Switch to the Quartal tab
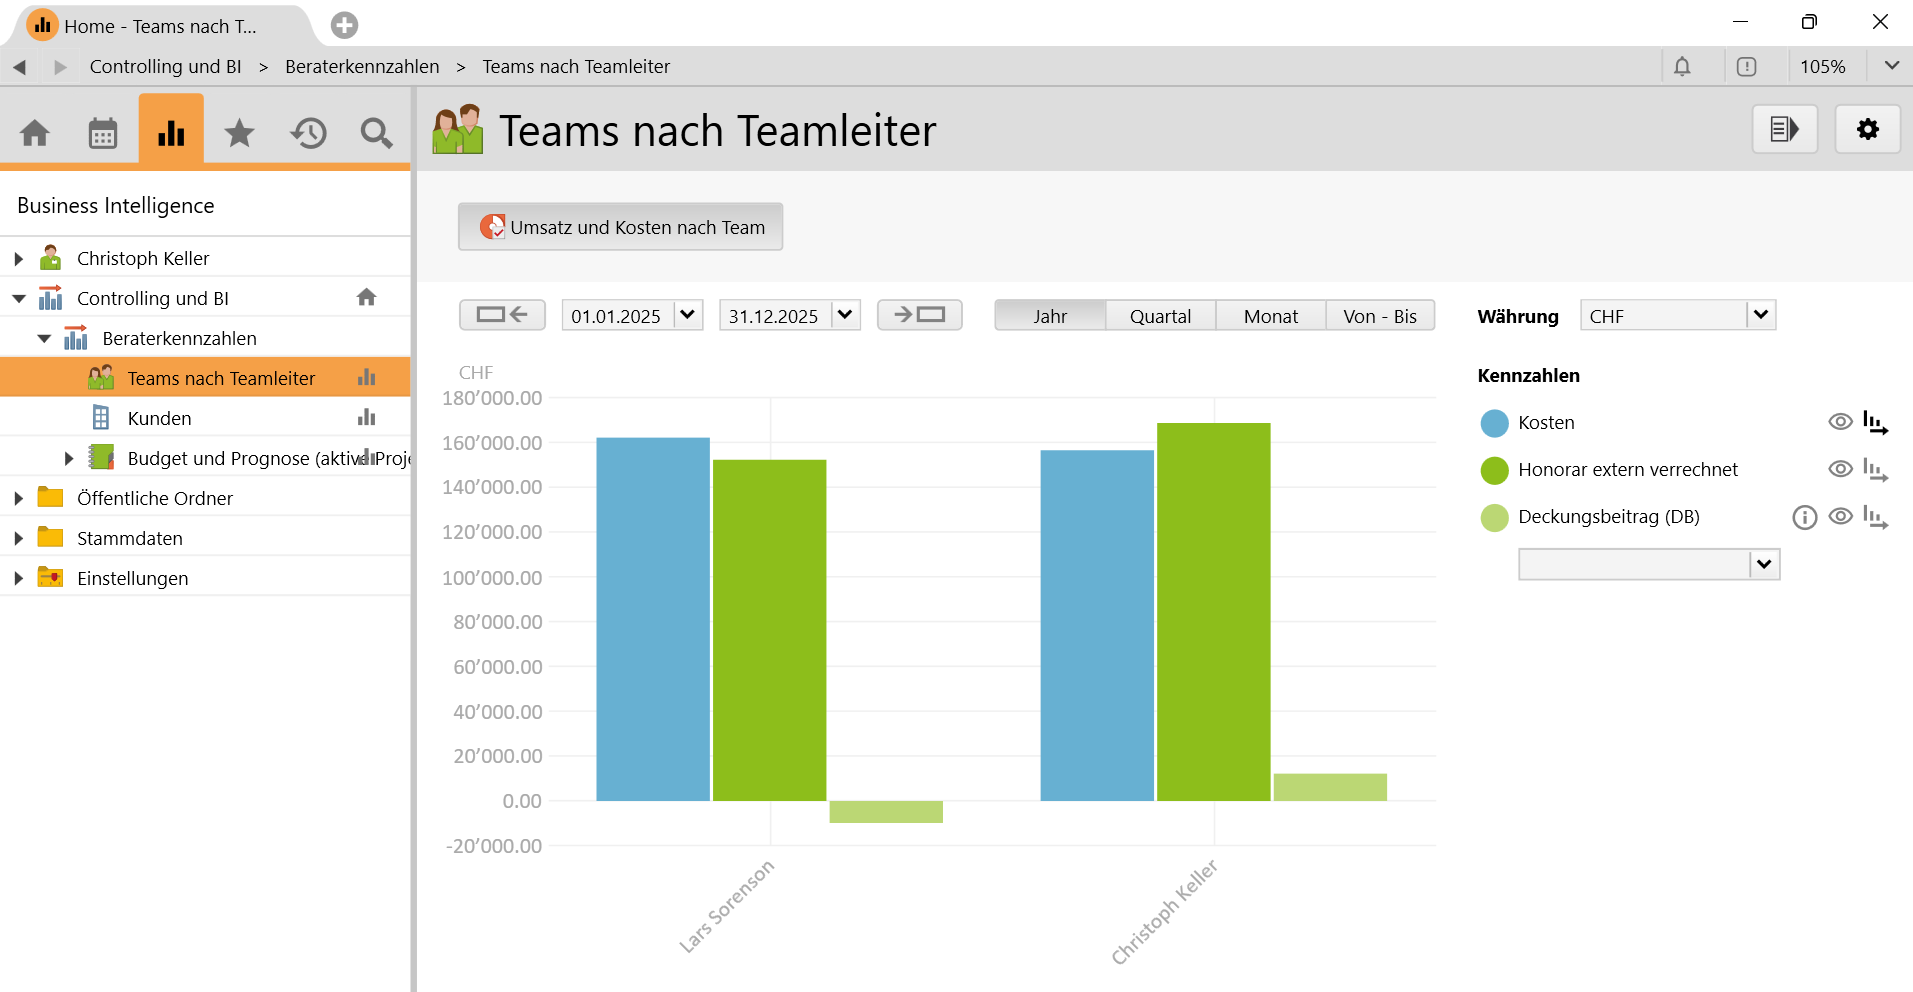The image size is (1913, 992). 1160,315
